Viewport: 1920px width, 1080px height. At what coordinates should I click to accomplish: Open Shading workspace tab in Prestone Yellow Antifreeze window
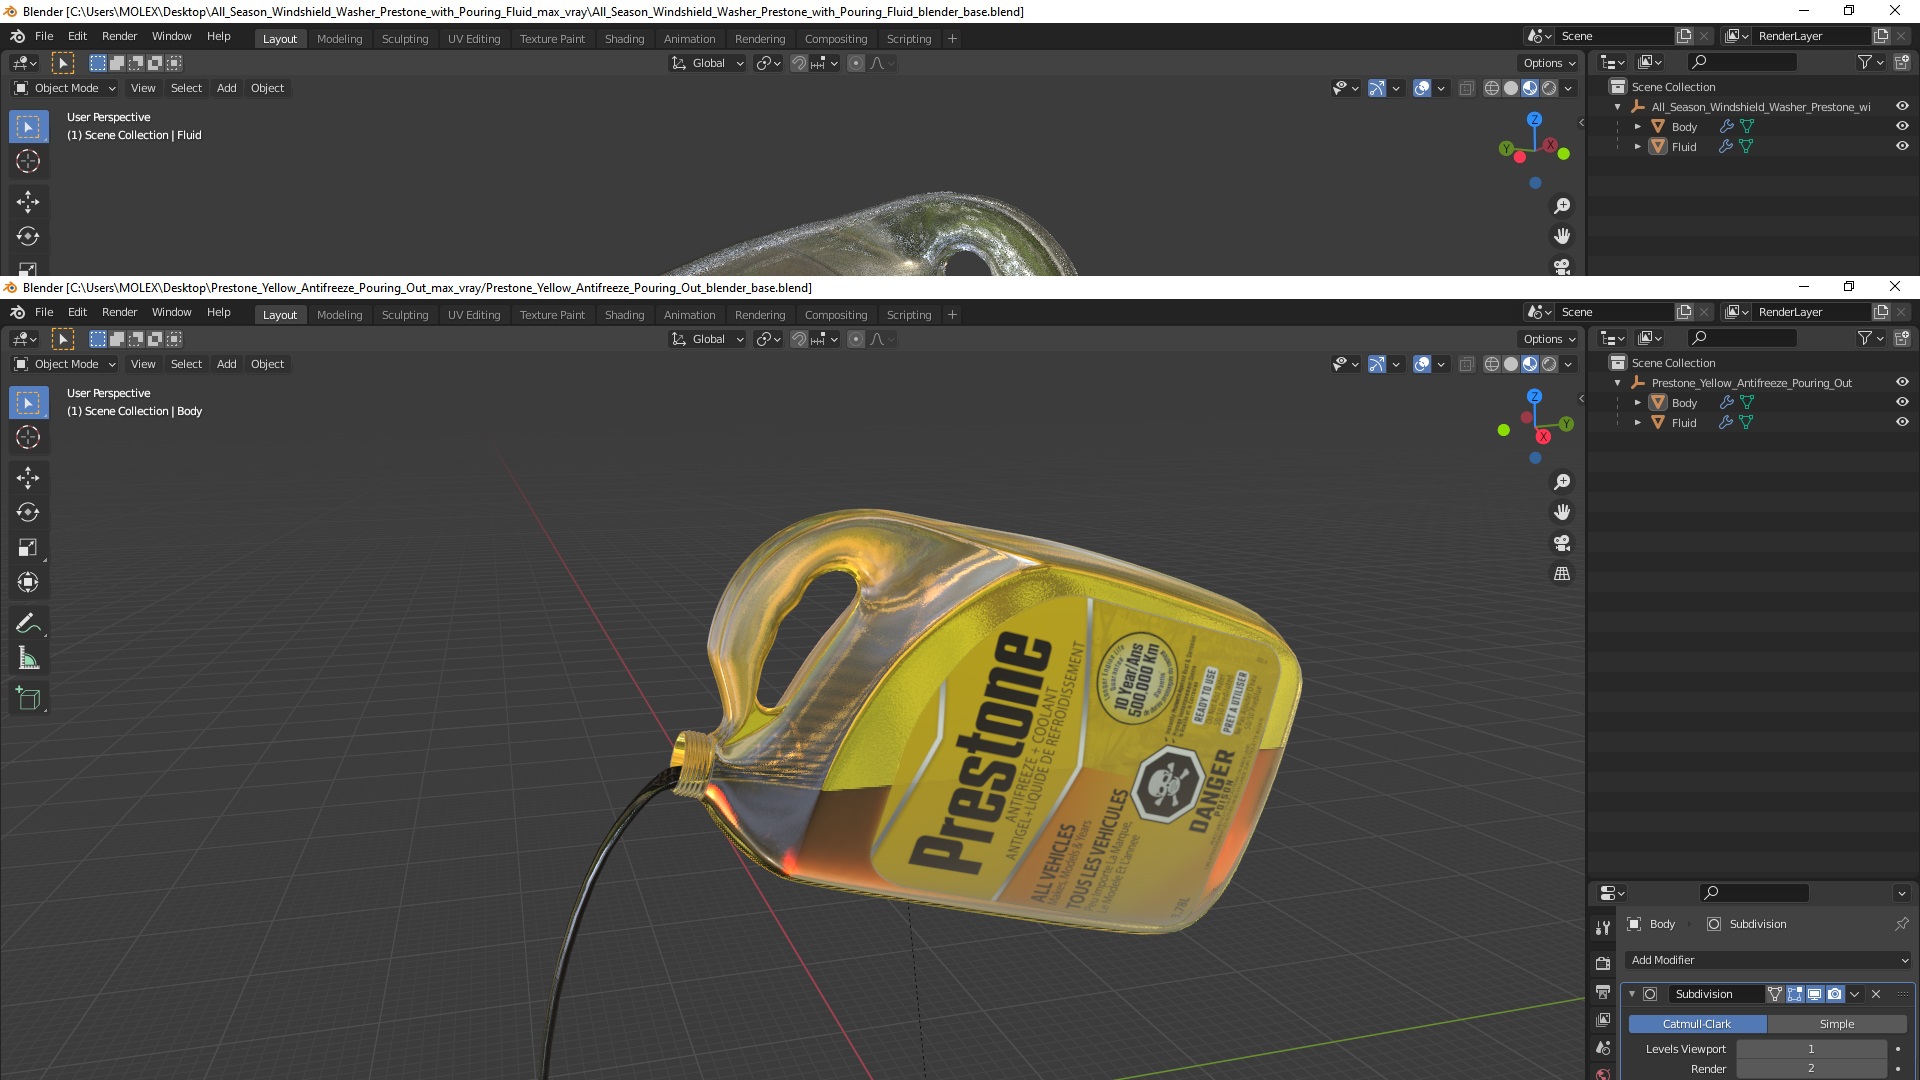pyautogui.click(x=624, y=315)
